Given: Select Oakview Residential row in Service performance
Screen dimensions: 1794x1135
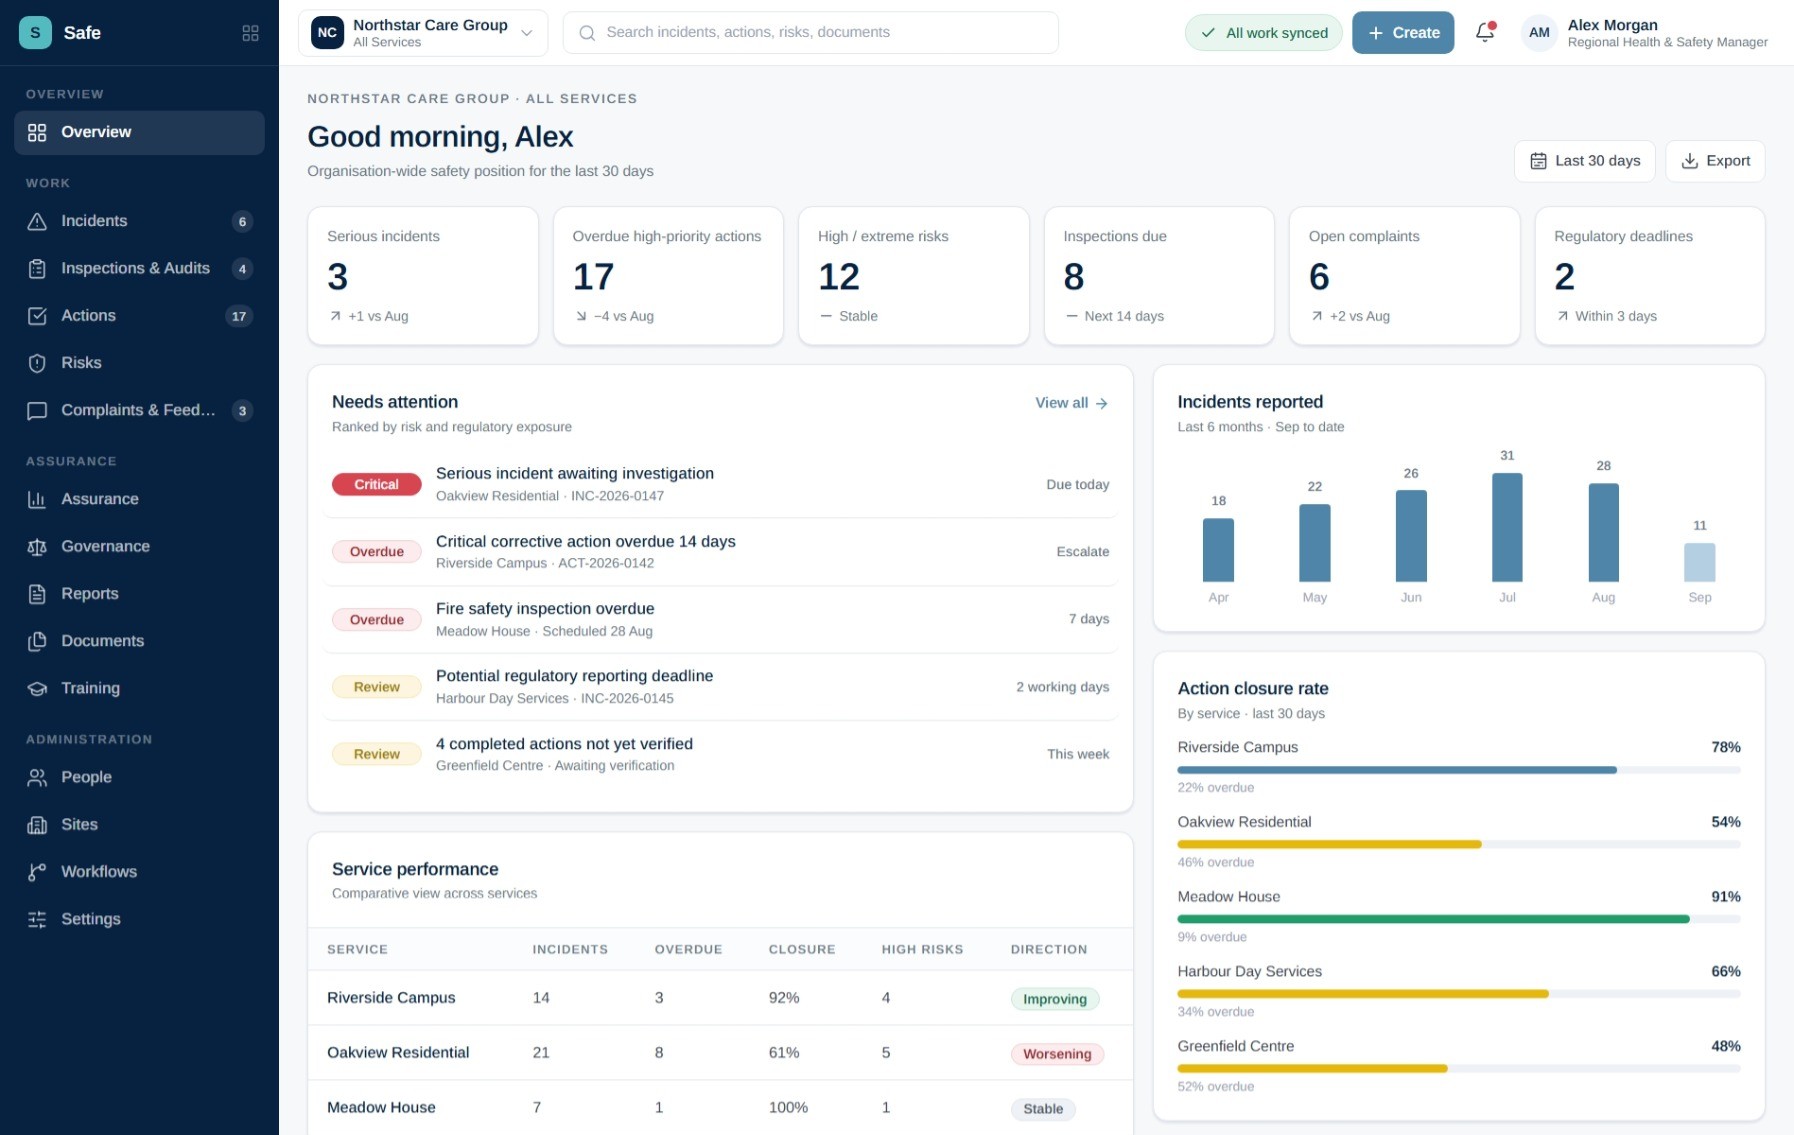Looking at the screenshot, I should tap(720, 1053).
